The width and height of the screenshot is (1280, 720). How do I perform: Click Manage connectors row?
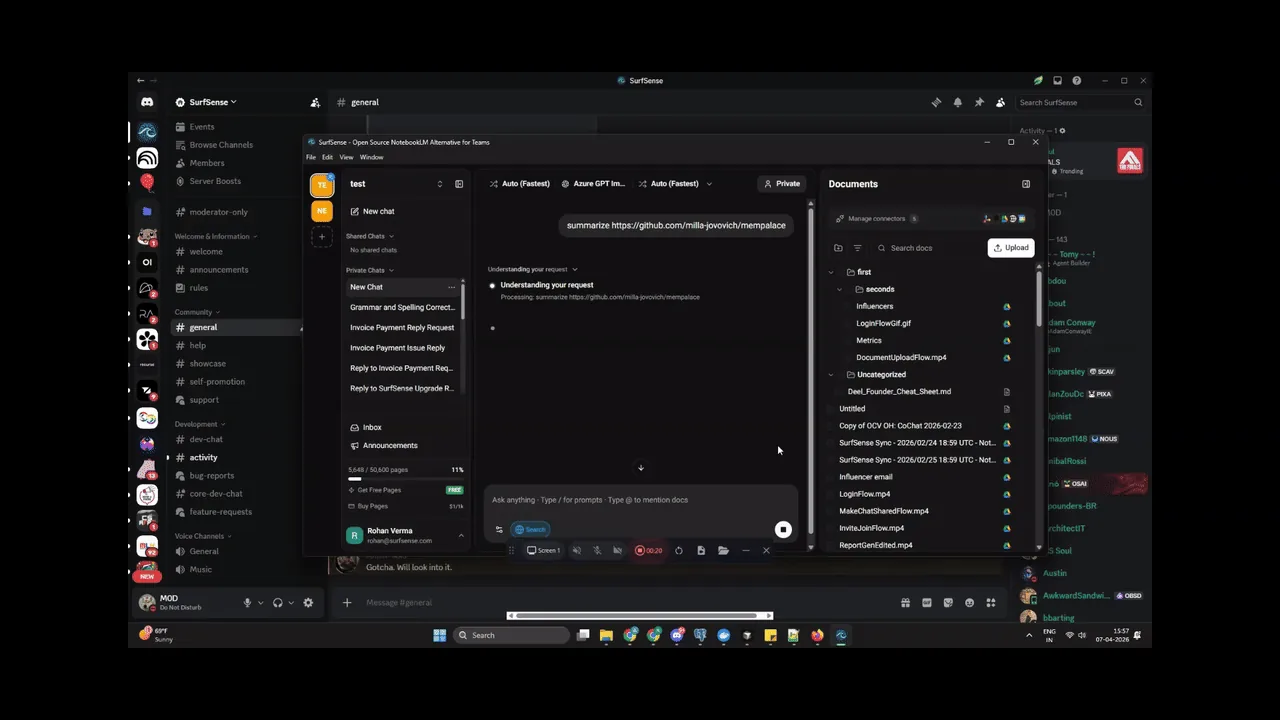pyautogui.click(x=930, y=218)
